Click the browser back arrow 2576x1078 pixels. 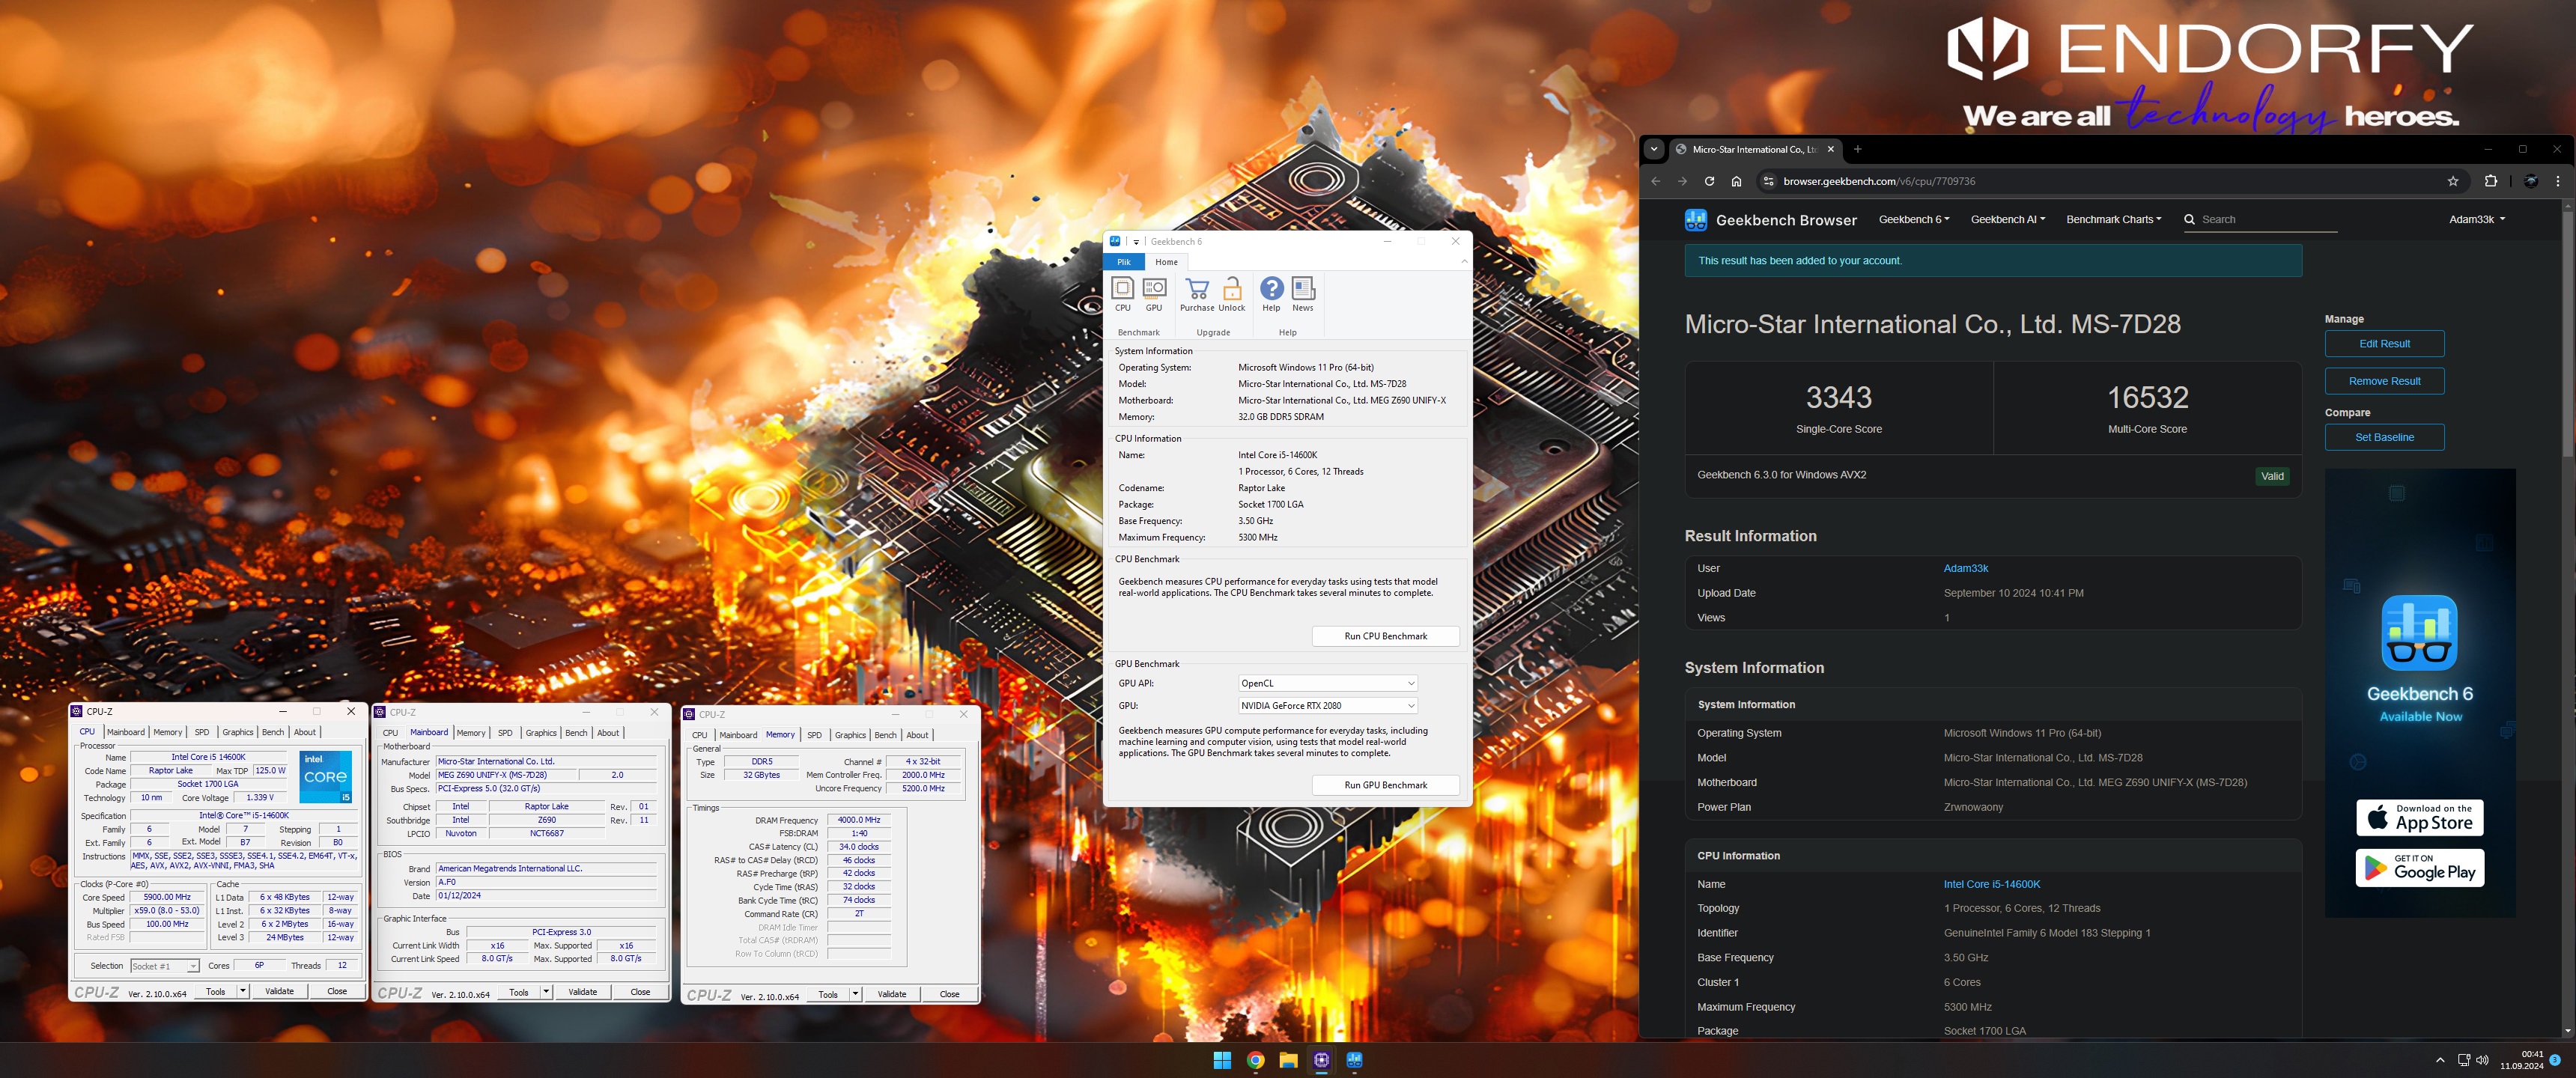point(1655,181)
